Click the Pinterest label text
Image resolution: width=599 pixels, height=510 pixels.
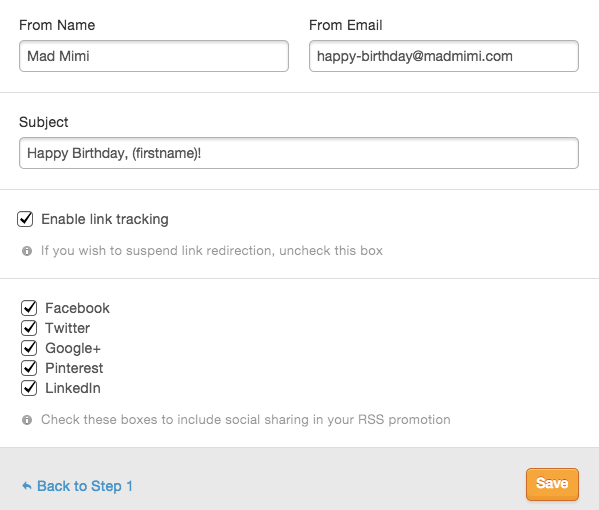point(74,368)
